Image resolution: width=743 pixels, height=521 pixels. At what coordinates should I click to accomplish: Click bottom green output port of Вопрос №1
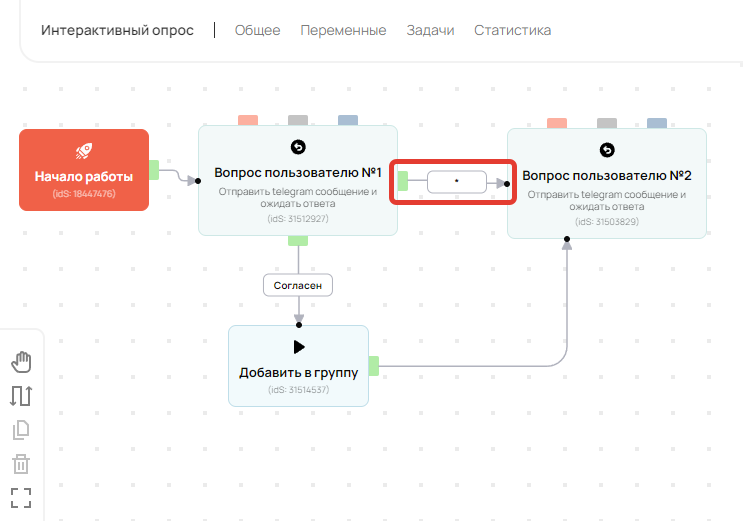(298, 241)
